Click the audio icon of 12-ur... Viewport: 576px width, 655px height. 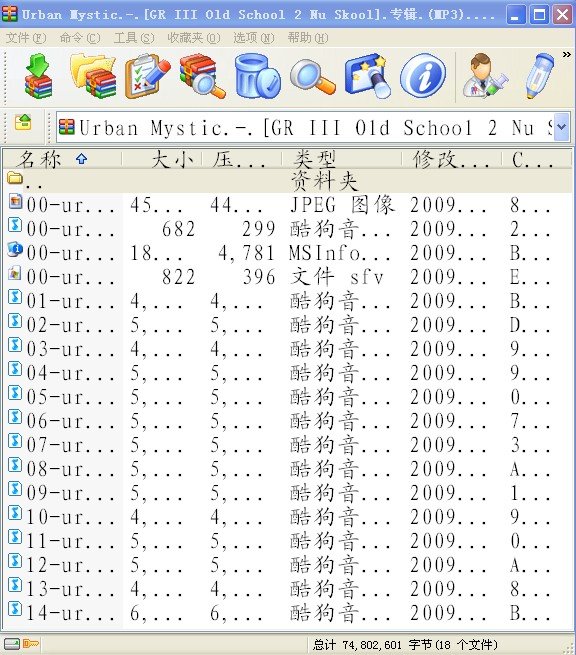coord(15,561)
